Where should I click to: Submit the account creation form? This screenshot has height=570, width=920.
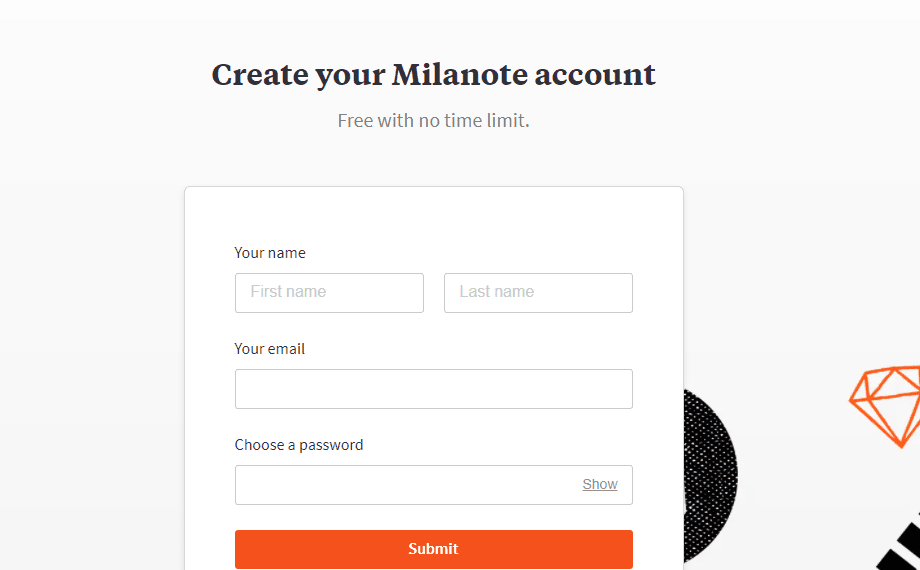click(434, 549)
